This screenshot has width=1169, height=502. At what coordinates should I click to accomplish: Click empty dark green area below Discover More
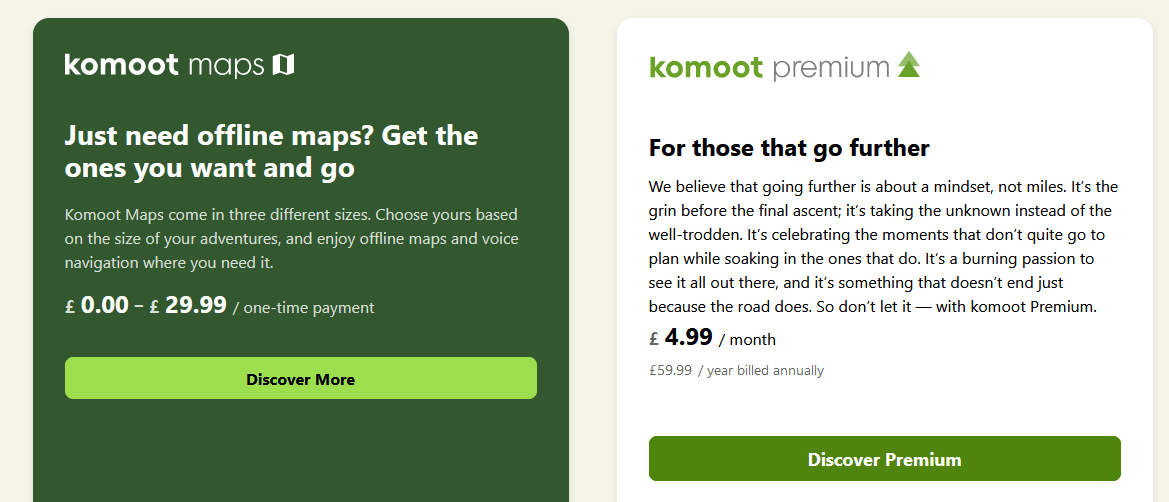[x=300, y=450]
